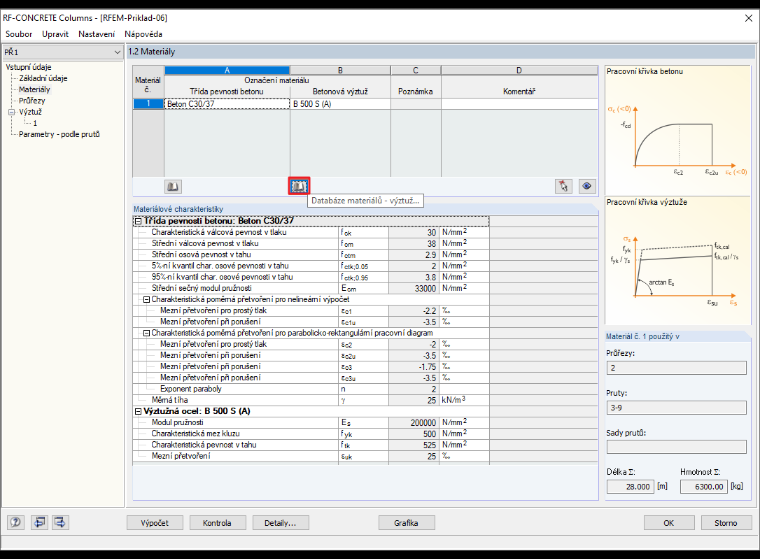Open concrete material database library icon
760x559 pixels.
[x=173, y=187]
